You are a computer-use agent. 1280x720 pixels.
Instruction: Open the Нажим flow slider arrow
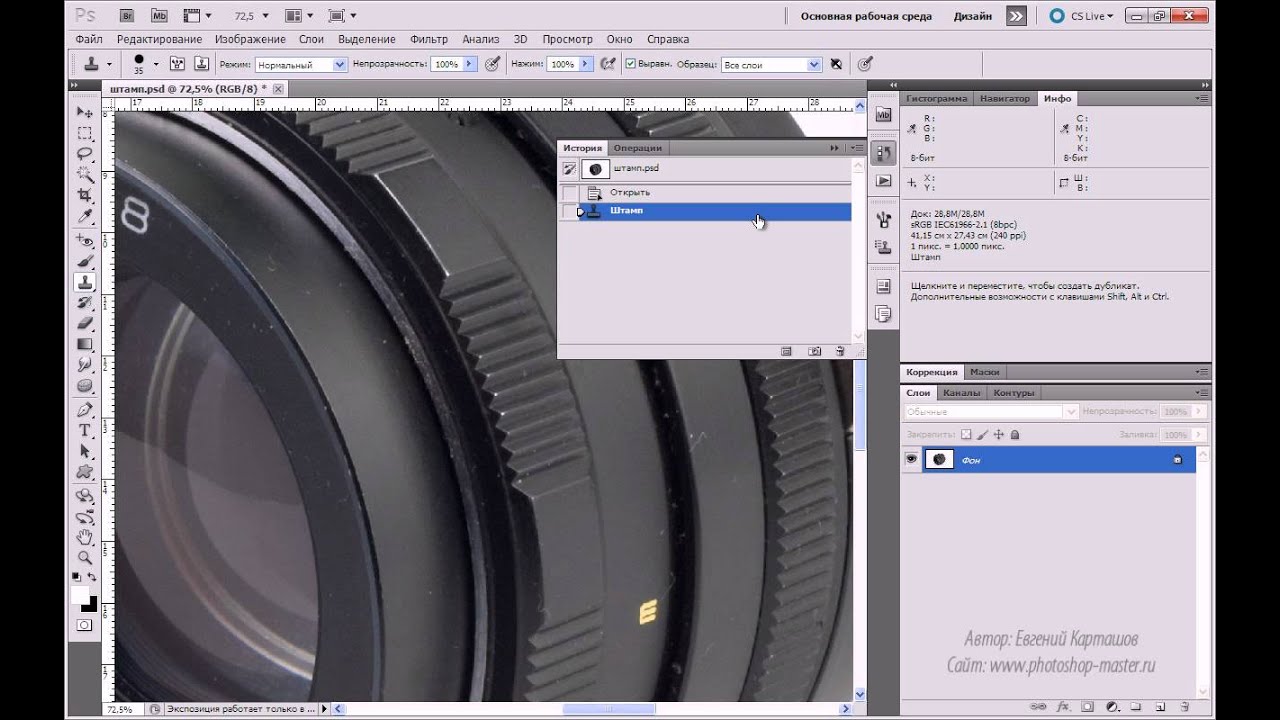pos(585,64)
